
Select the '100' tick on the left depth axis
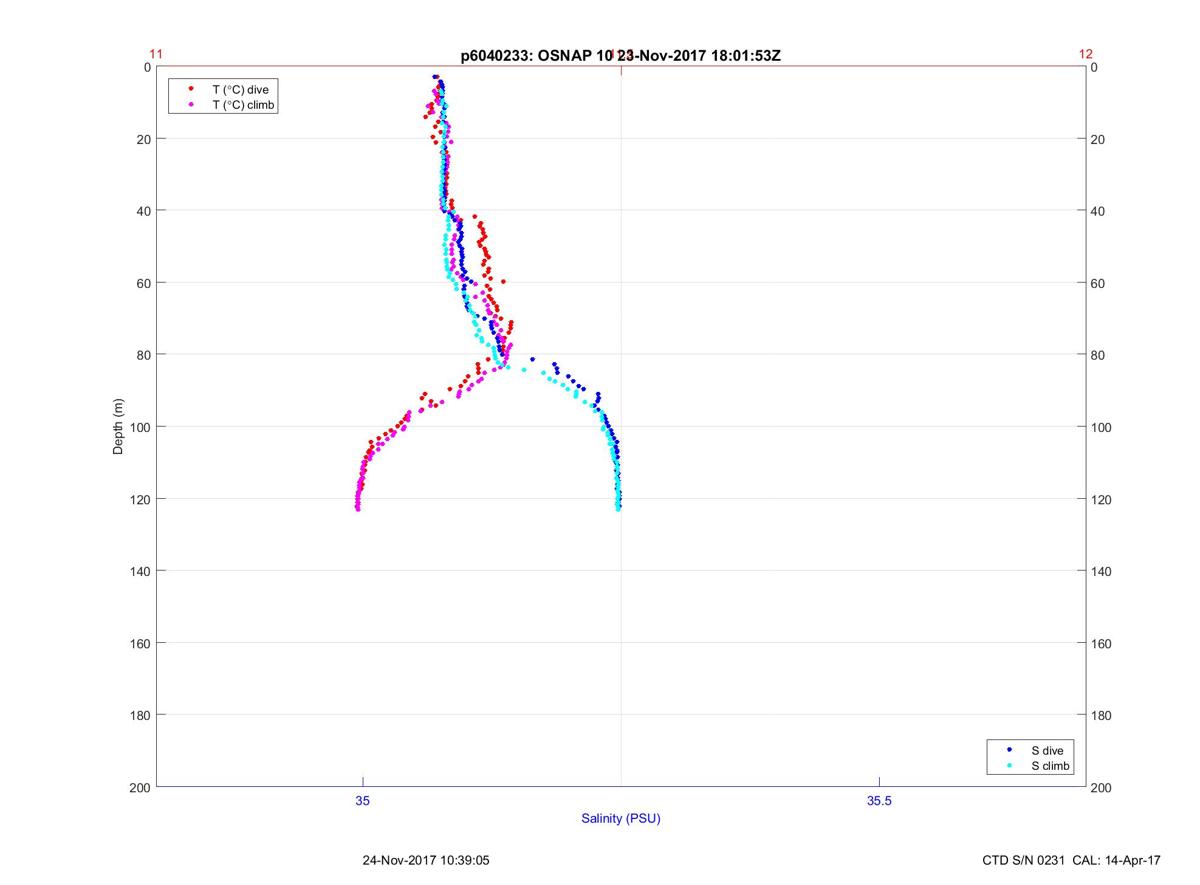(140, 427)
